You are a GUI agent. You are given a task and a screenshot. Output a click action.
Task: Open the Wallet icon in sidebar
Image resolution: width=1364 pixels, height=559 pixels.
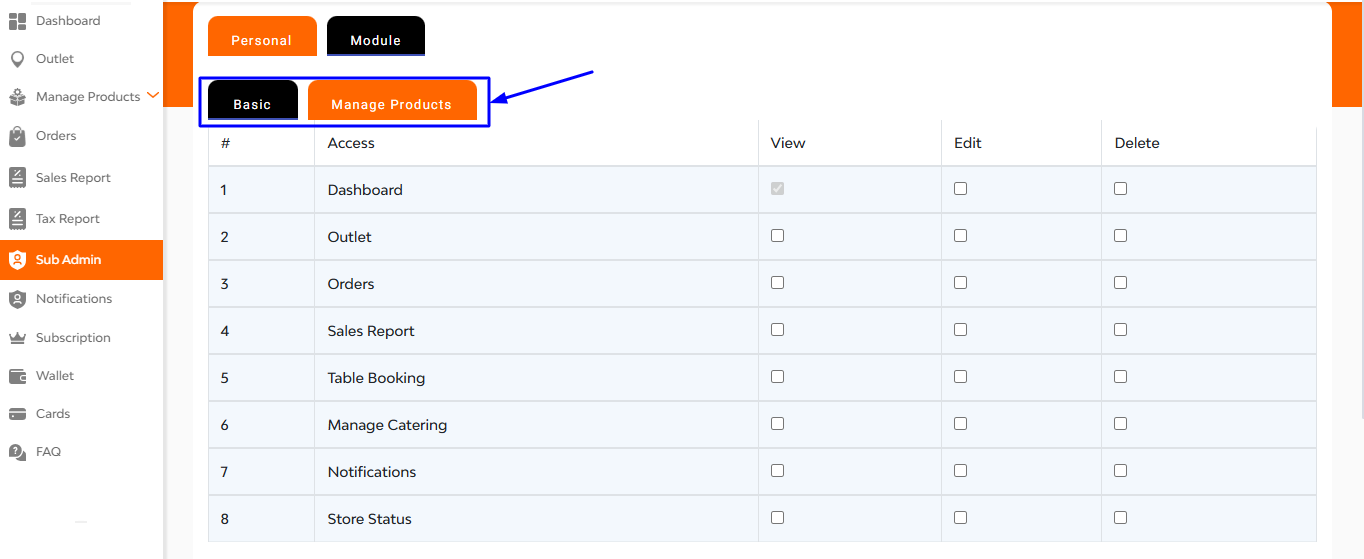(x=17, y=376)
